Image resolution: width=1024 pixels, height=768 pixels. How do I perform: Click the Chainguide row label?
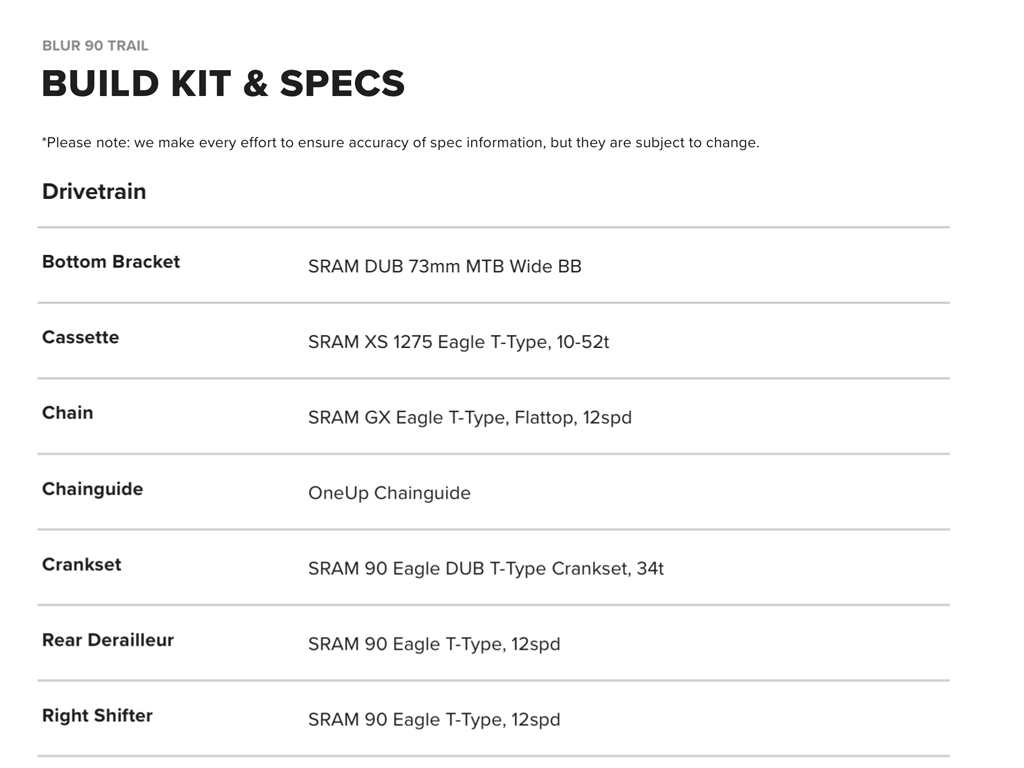point(92,489)
